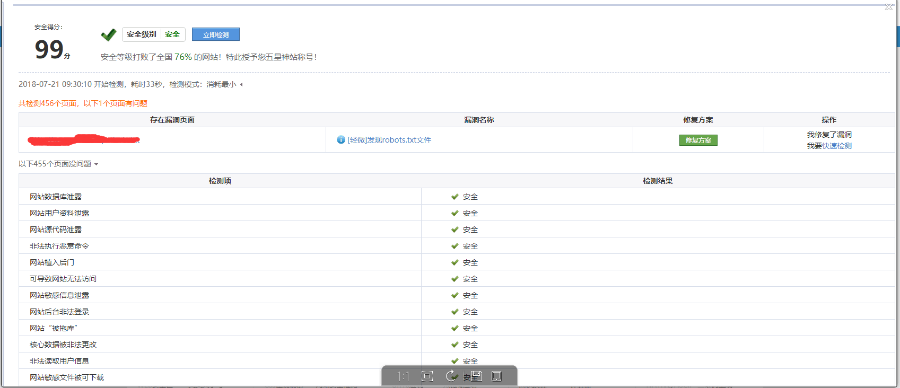900x388 pixels.
Task: Click the 非法执行恶意命令 row label
Action: pyautogui.click(x=60, y=246)
